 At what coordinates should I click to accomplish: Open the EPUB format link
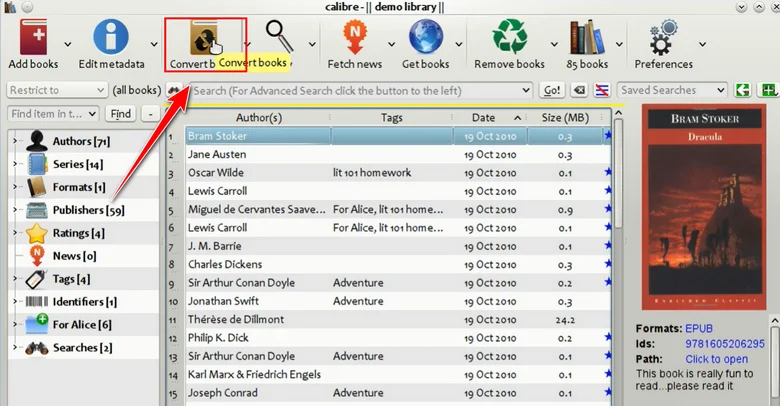pyautogui.click(x=699, y=328)
